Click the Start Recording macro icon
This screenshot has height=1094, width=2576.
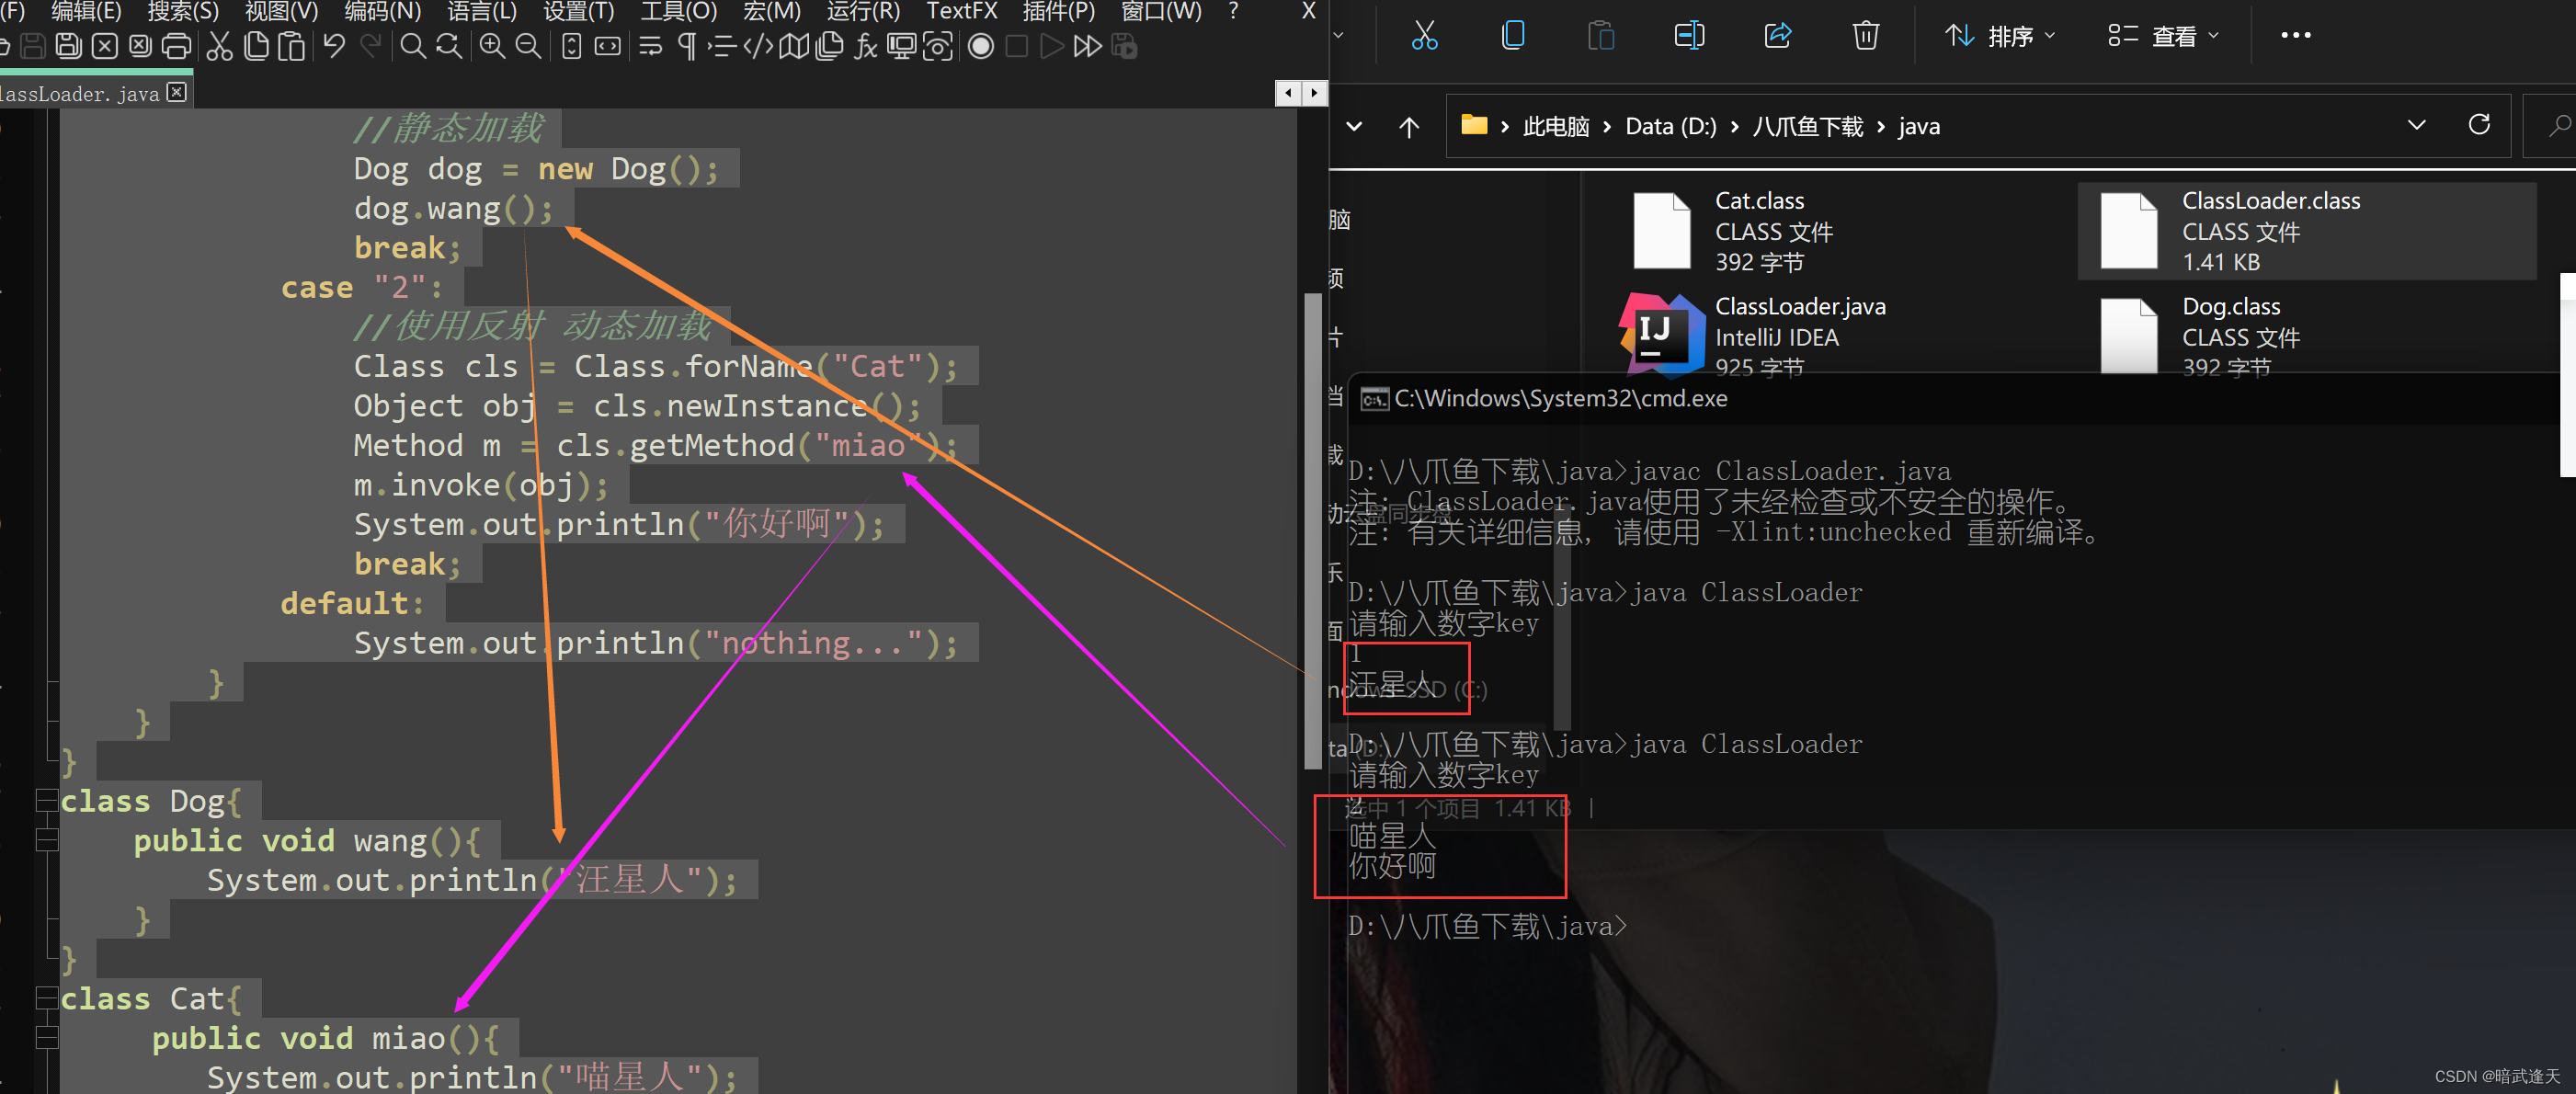pyautogui.click(x=981, y=46)
